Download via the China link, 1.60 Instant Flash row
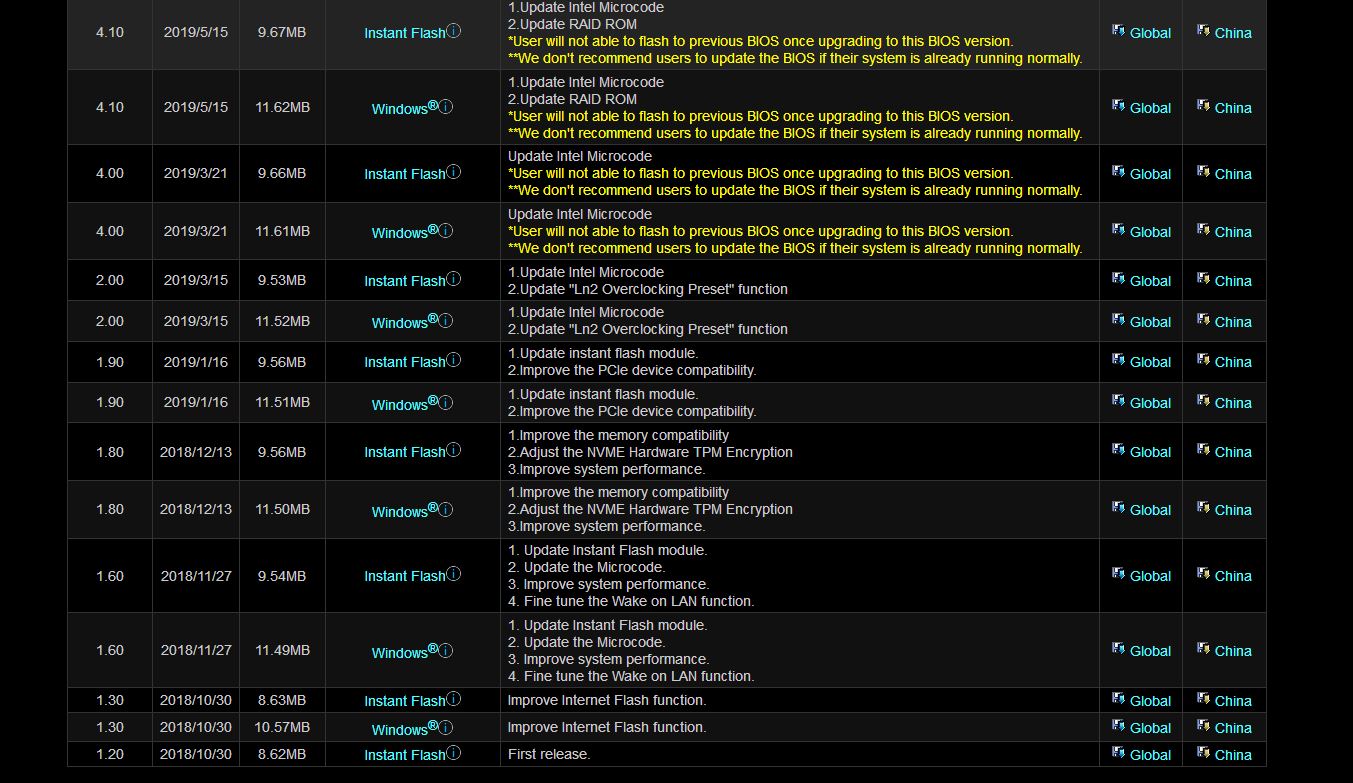Viewport: 1353px width, 783px height. pos(1233,576)
